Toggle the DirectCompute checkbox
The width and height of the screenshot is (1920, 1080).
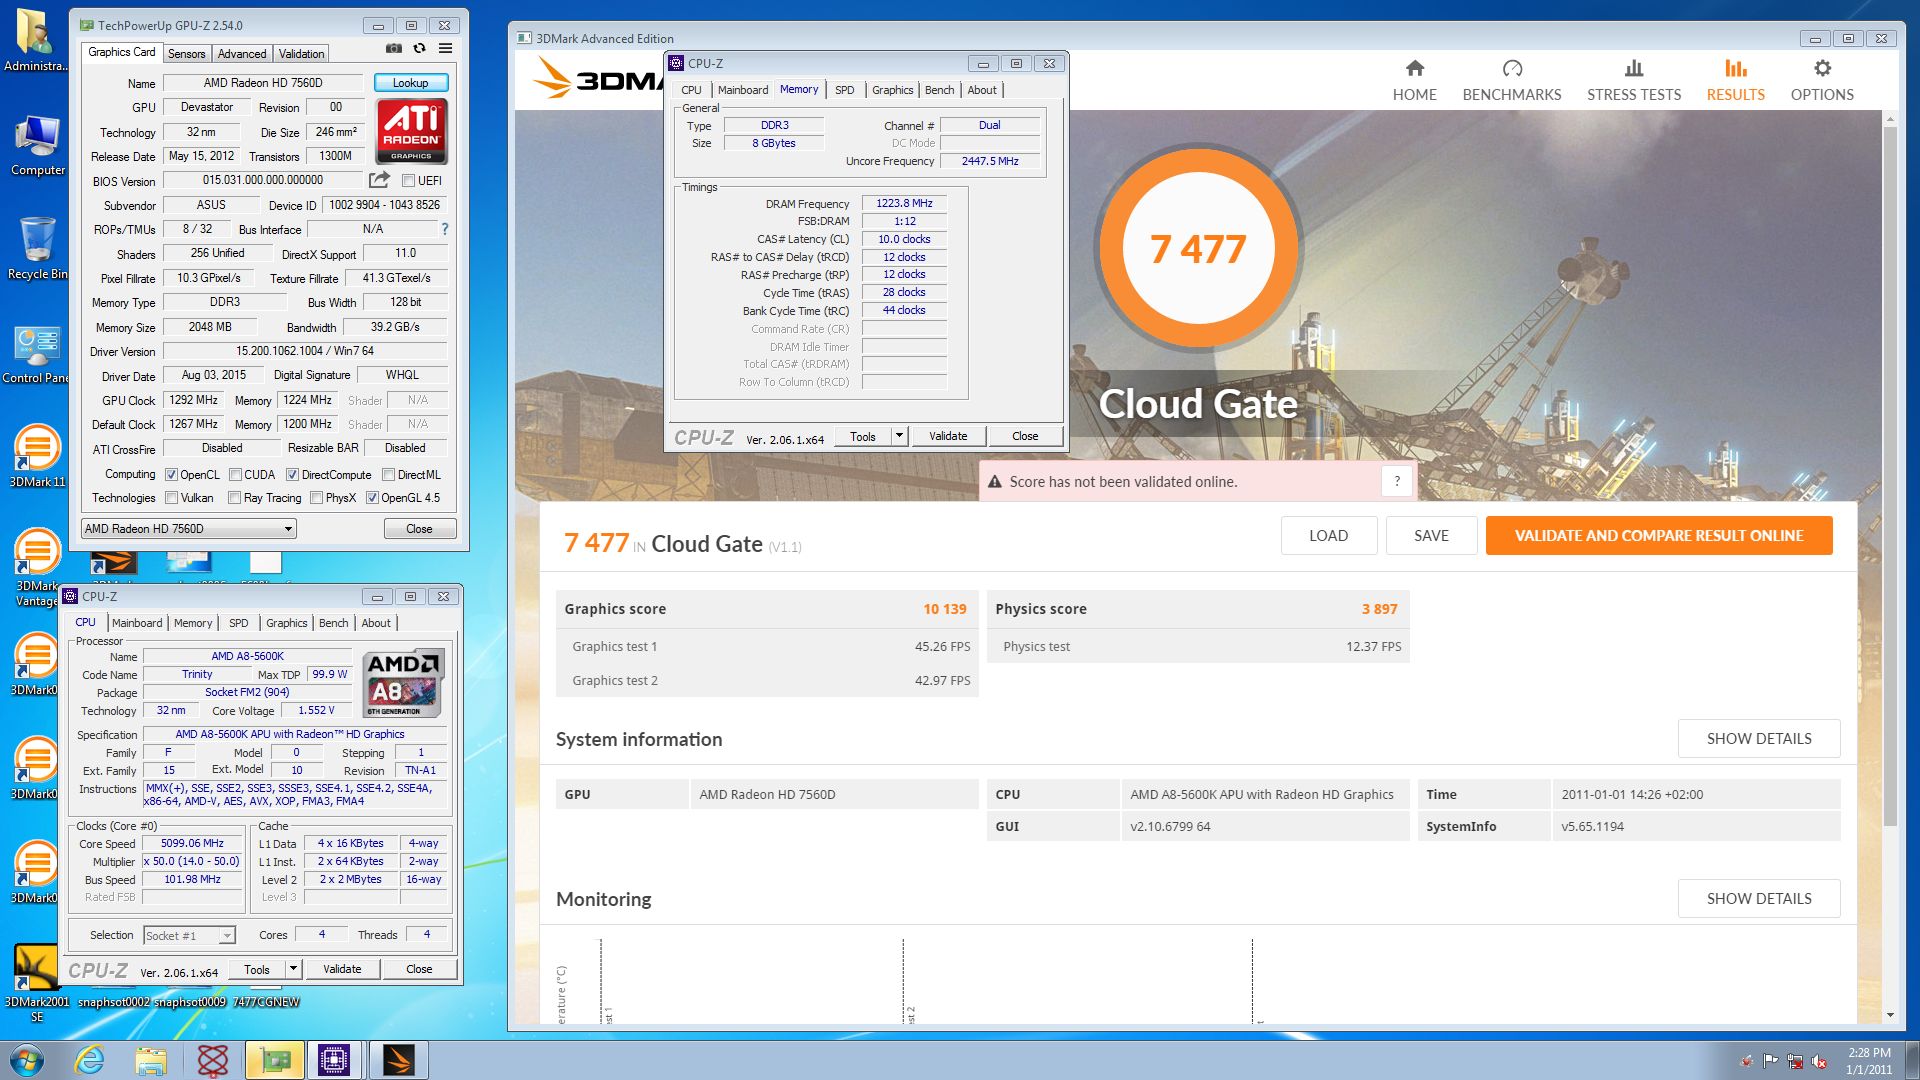[292, 475]
